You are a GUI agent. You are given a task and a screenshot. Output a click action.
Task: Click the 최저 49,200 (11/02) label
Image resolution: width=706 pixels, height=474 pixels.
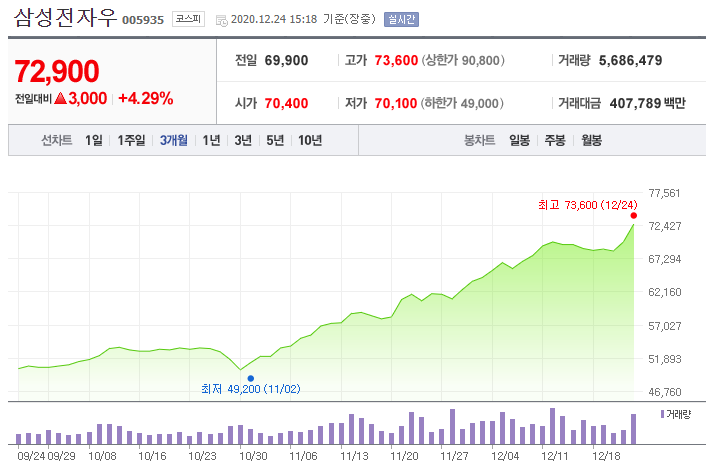click(x=251, y=389)
